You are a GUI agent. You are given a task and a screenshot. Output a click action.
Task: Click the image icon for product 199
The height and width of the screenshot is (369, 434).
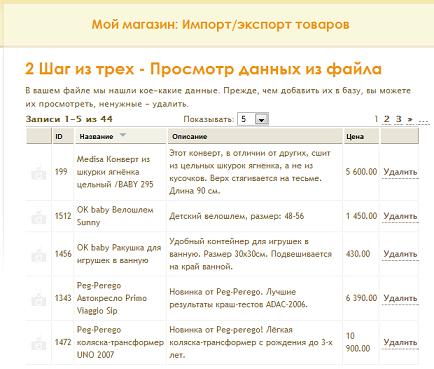click(39, 173)
